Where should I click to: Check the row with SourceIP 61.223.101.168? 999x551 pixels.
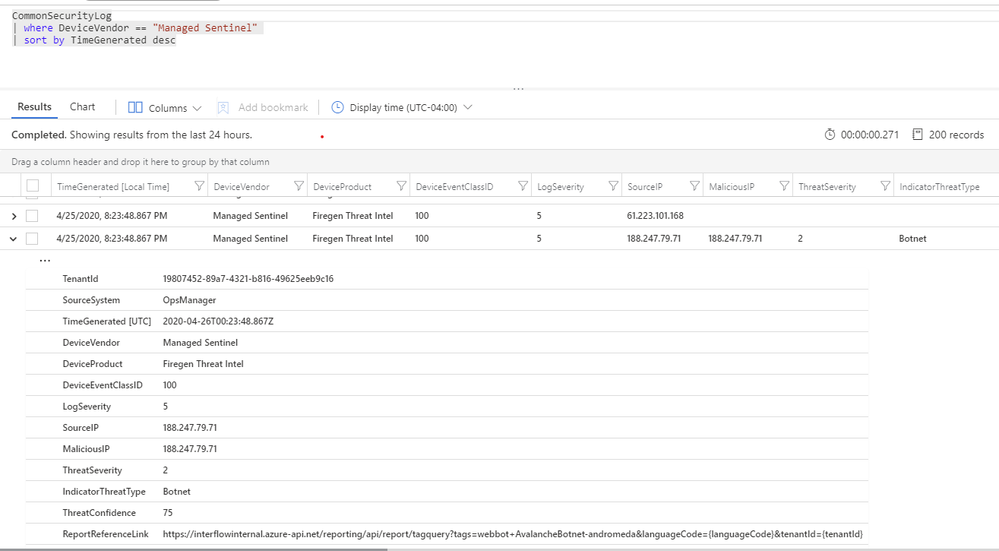(x=32, y=216)
